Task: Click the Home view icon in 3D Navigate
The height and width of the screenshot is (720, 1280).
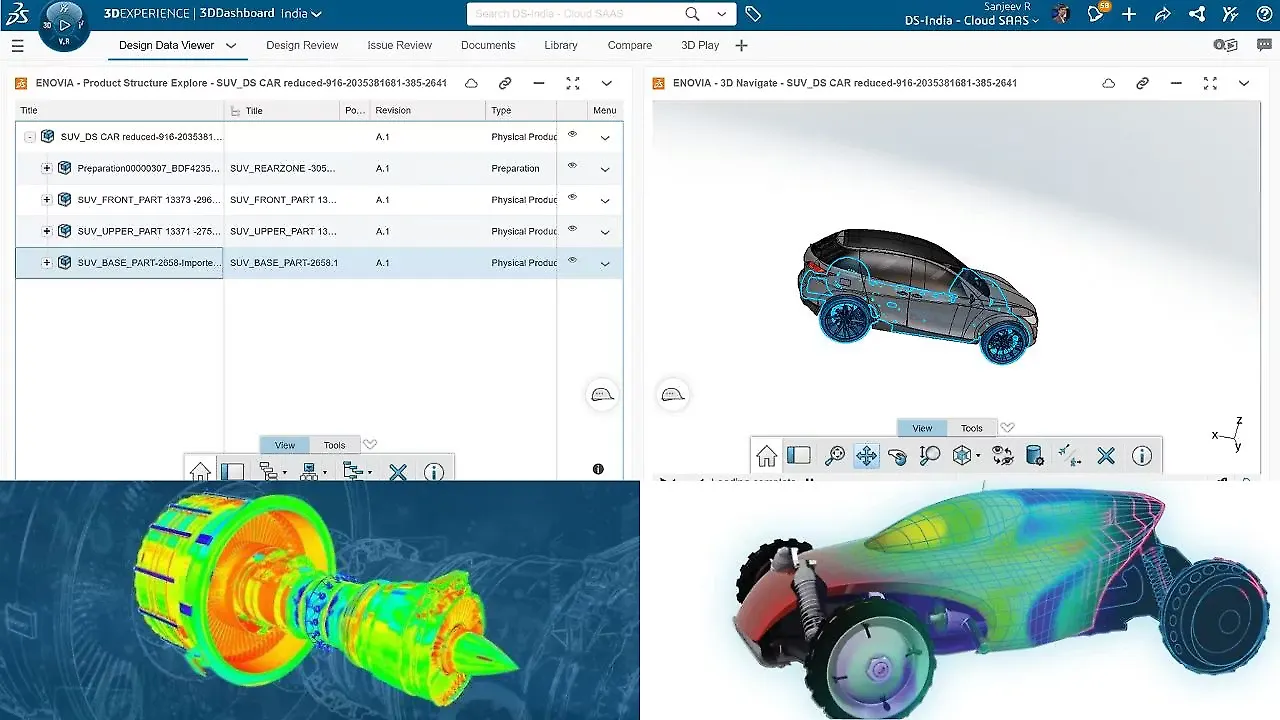Action: pos(767,455)
